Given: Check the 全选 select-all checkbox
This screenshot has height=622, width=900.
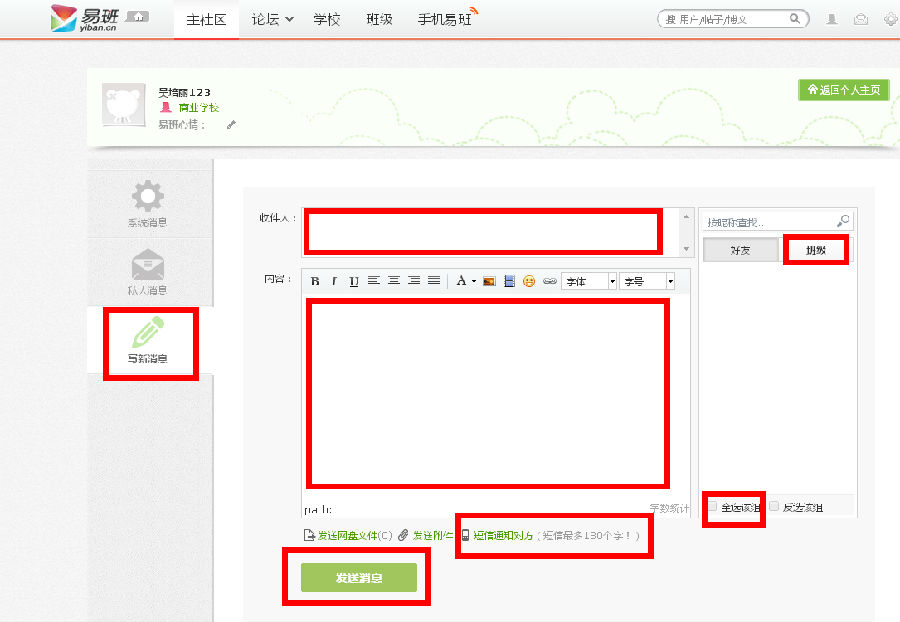Looking at the screenshot, I should tap(712, 507).
